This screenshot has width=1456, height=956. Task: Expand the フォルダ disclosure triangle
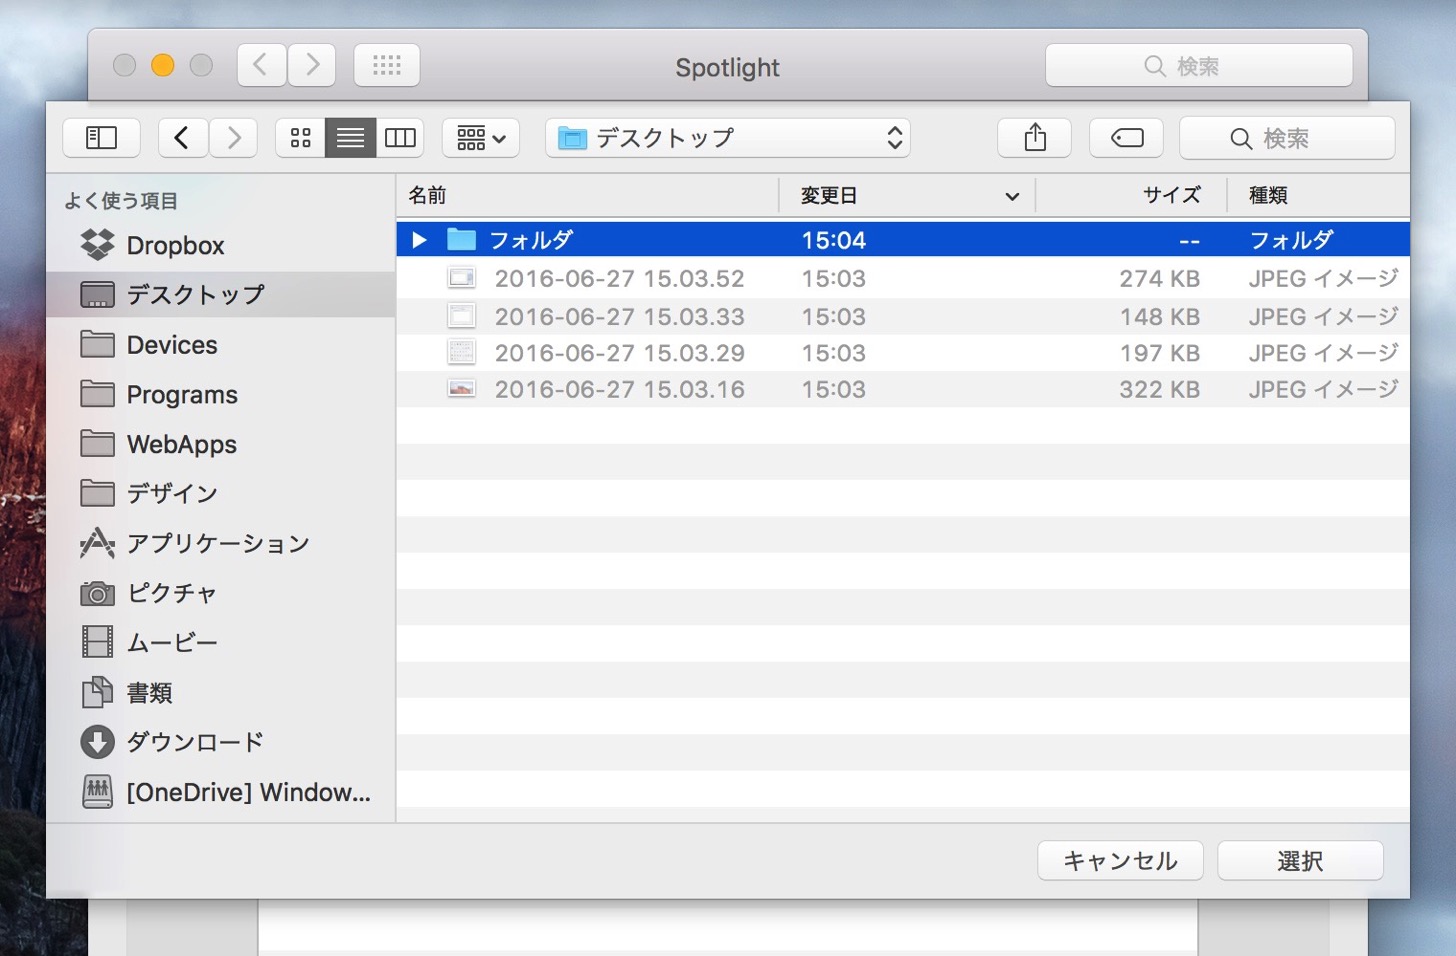pos(419,240)
